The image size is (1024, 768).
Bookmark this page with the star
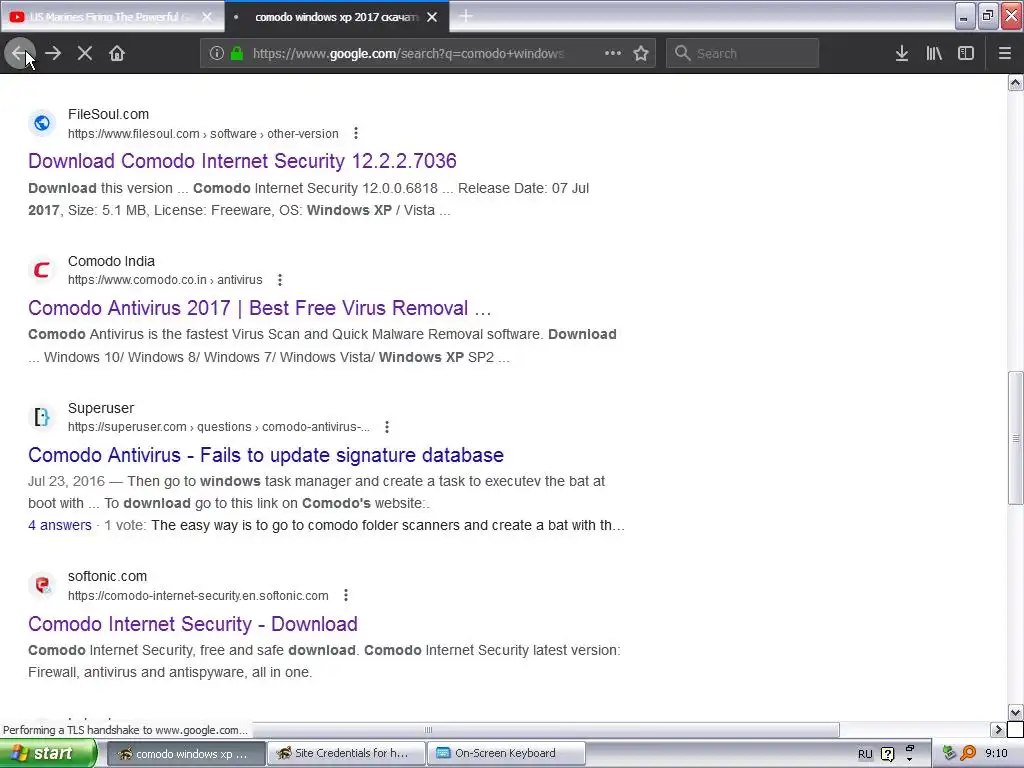point(641,54)
